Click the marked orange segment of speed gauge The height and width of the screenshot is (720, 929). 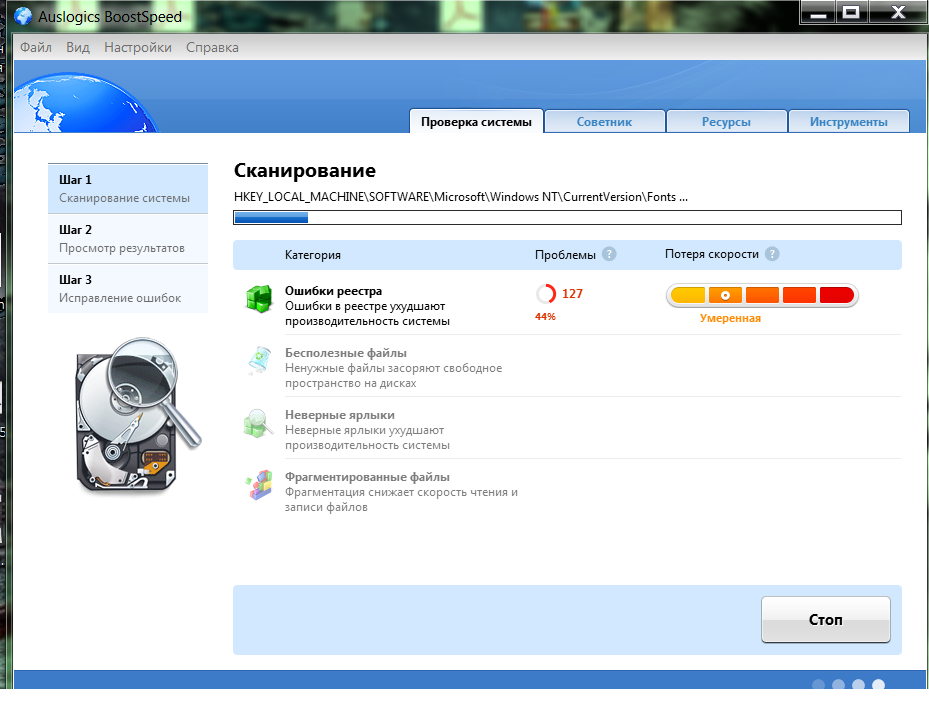click(x=725, y=295)
